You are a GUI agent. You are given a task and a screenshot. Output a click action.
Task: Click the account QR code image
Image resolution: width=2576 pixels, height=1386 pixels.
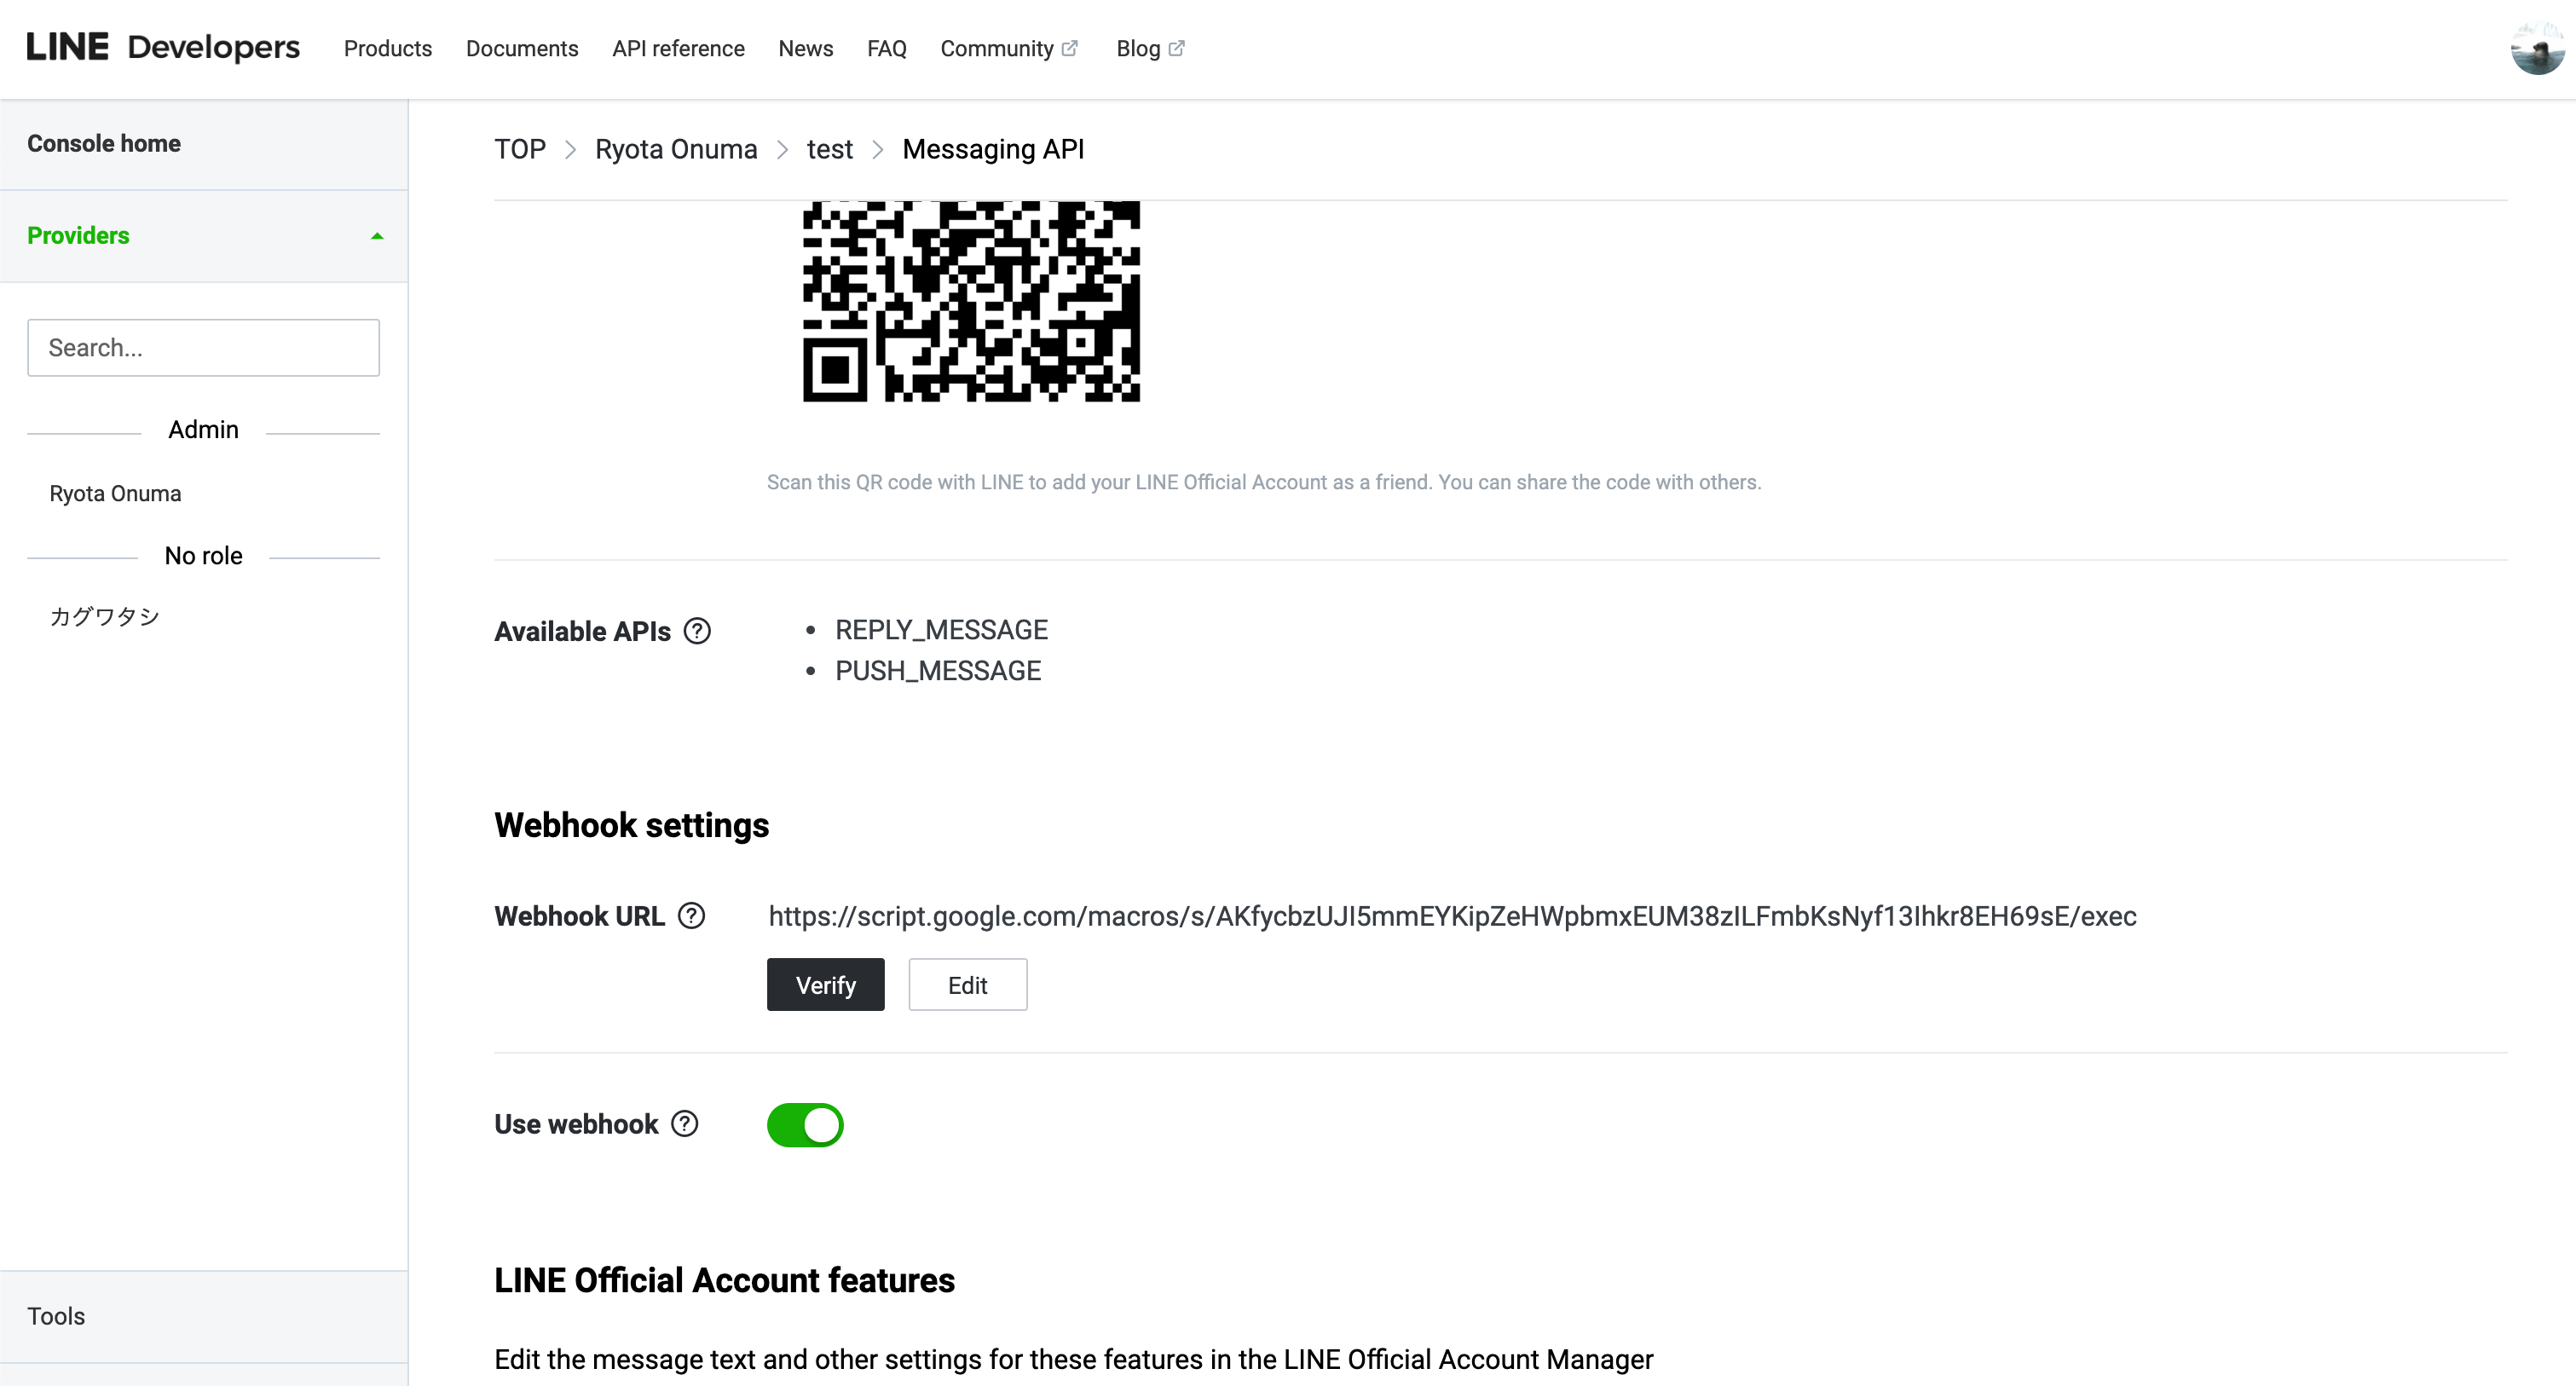[x=971, y=301]
